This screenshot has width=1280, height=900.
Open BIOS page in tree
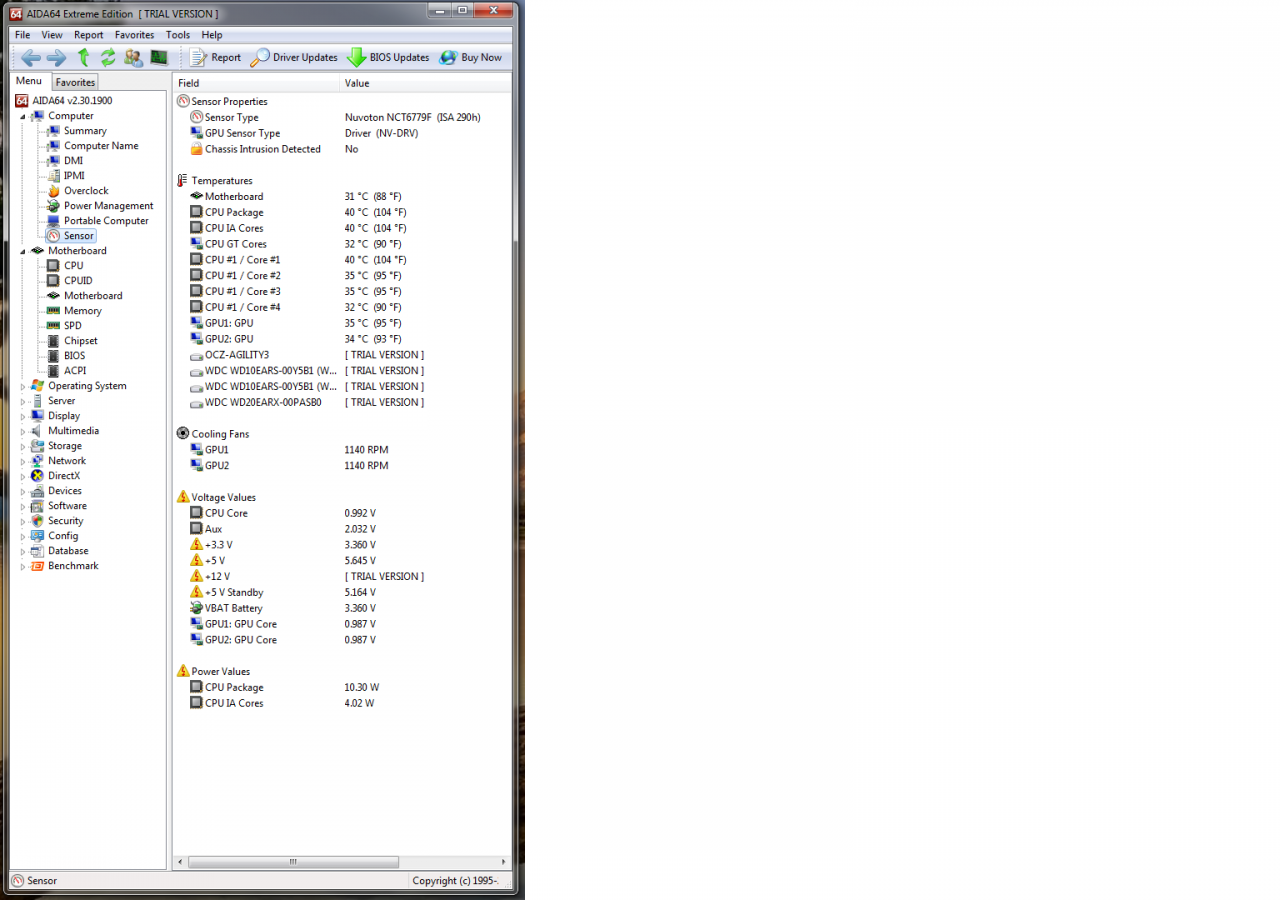[x=74, y=356]
